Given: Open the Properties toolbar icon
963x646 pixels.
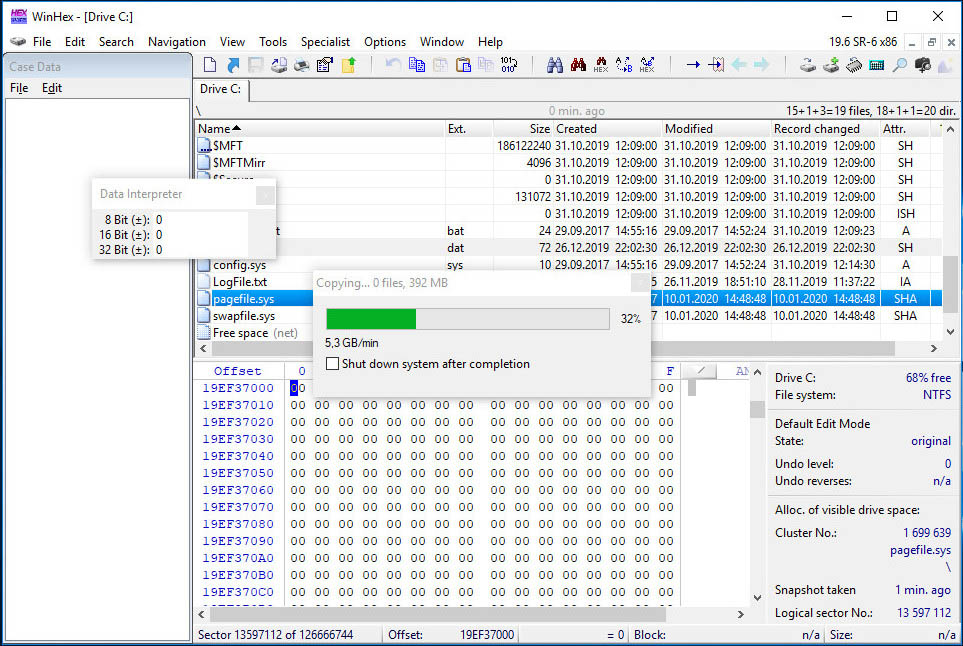Looking at the screenshot, I should [325, 64].
